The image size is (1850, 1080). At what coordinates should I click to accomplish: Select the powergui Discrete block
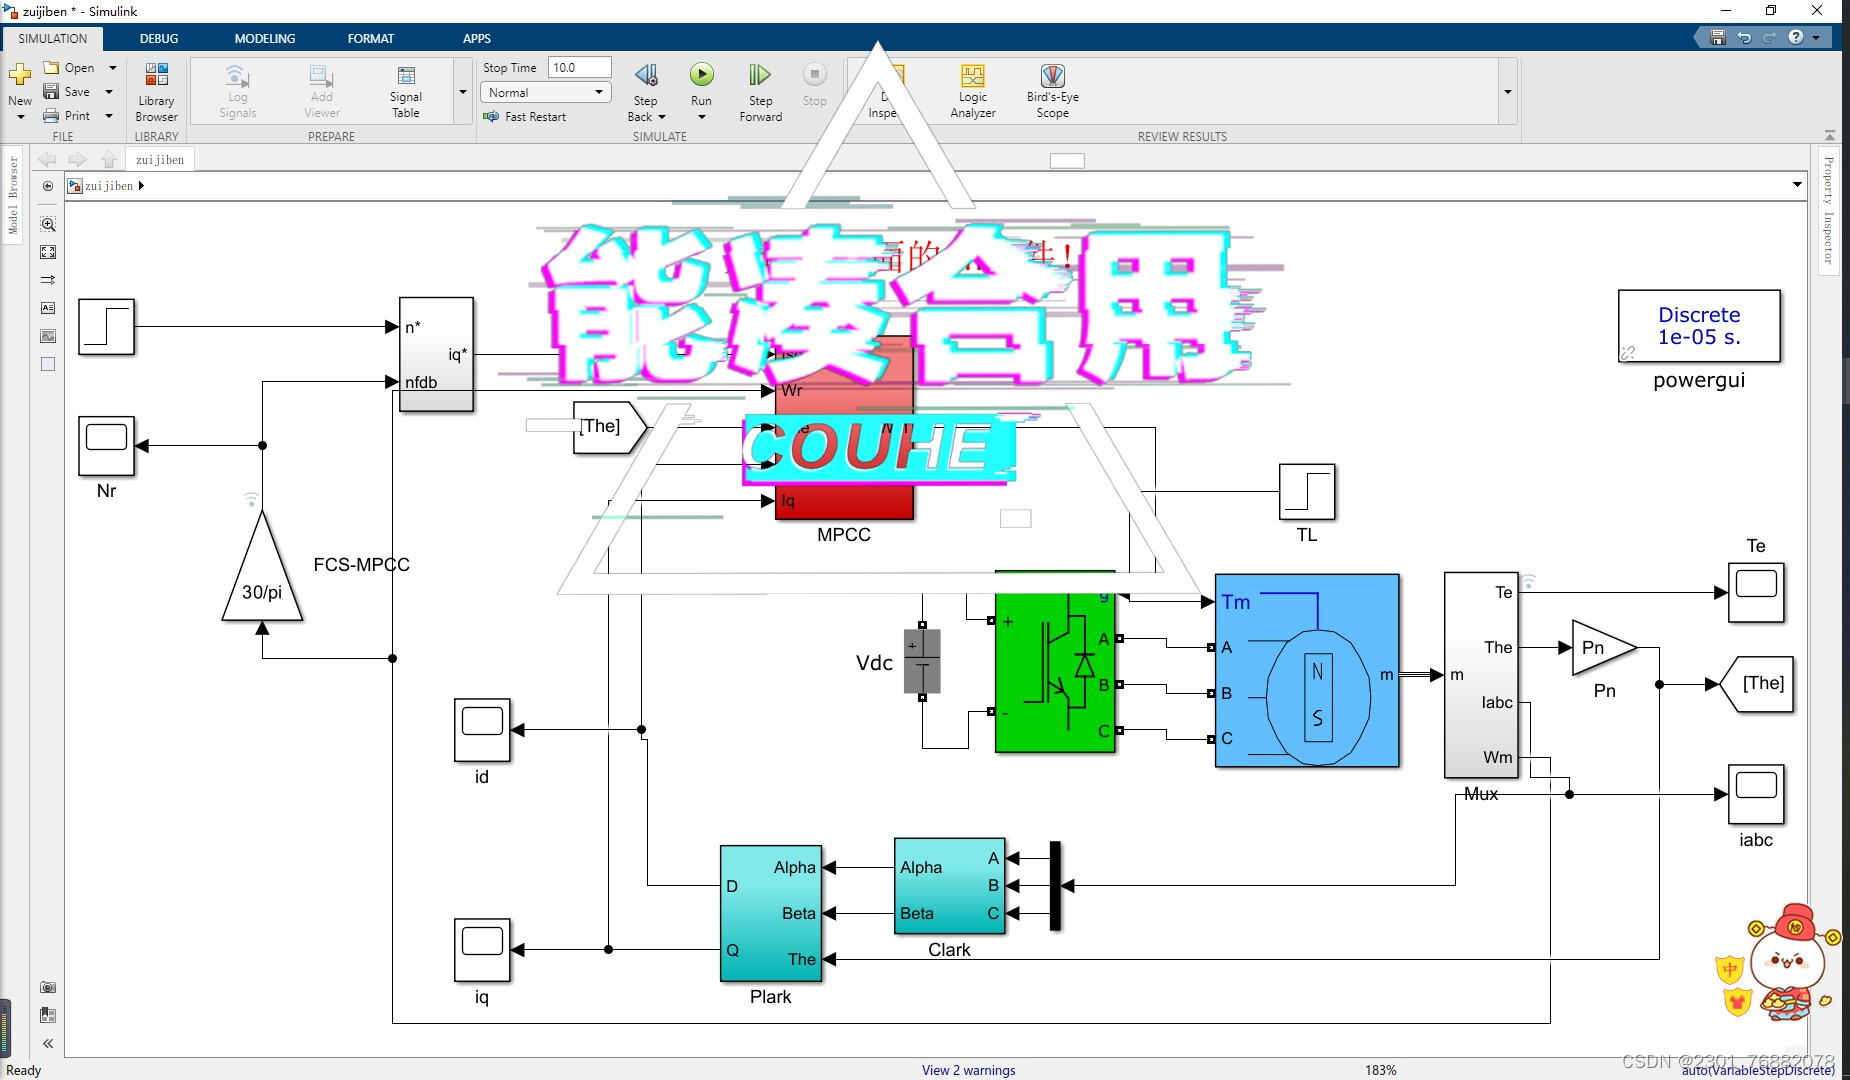coord(1699,326)
